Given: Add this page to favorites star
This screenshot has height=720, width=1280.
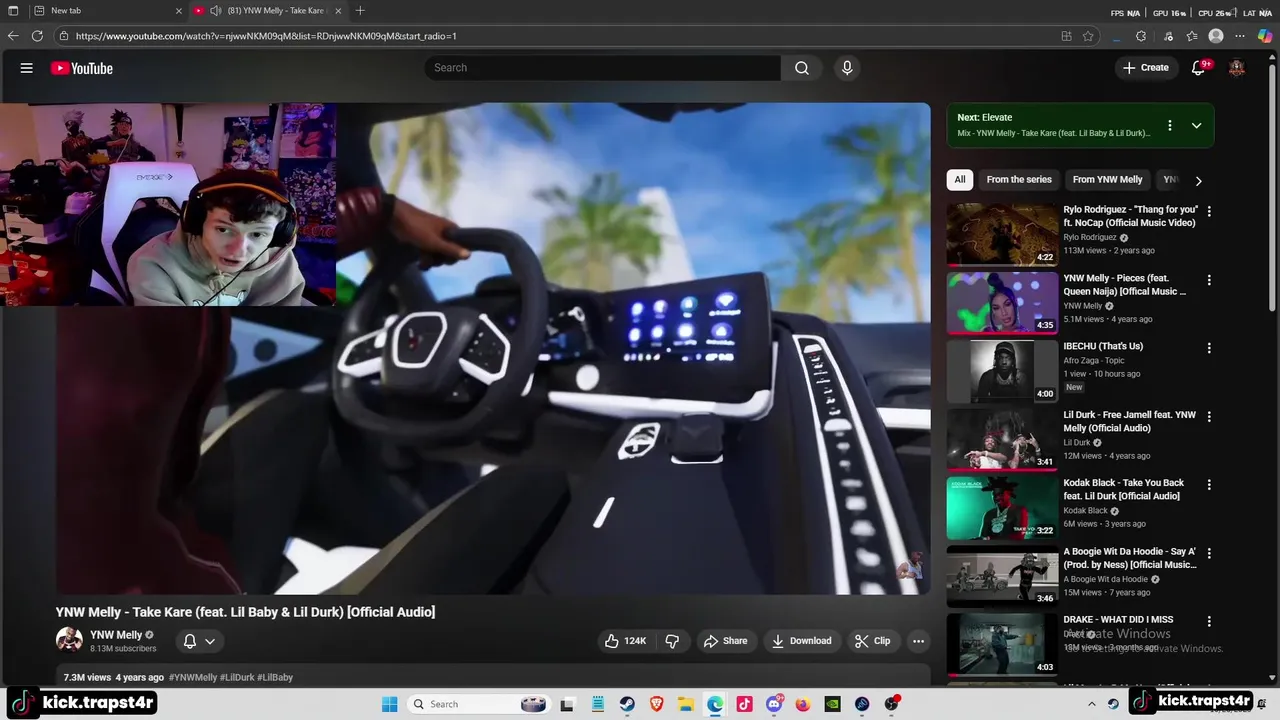Looking at the screenshot, I should pyautogui.click(x=1088, y=36).
